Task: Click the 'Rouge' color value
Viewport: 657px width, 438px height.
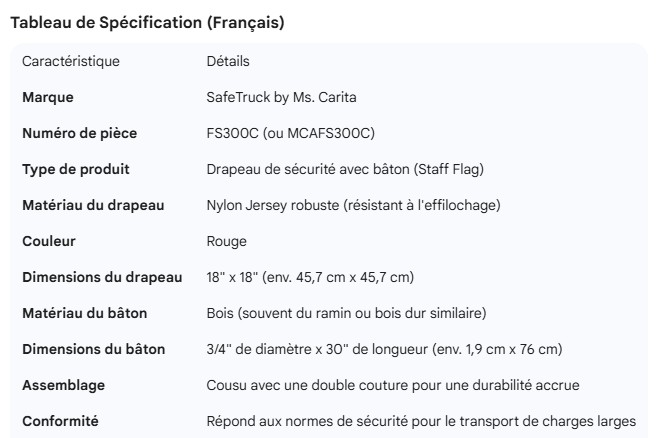Action: pos(226,241)
